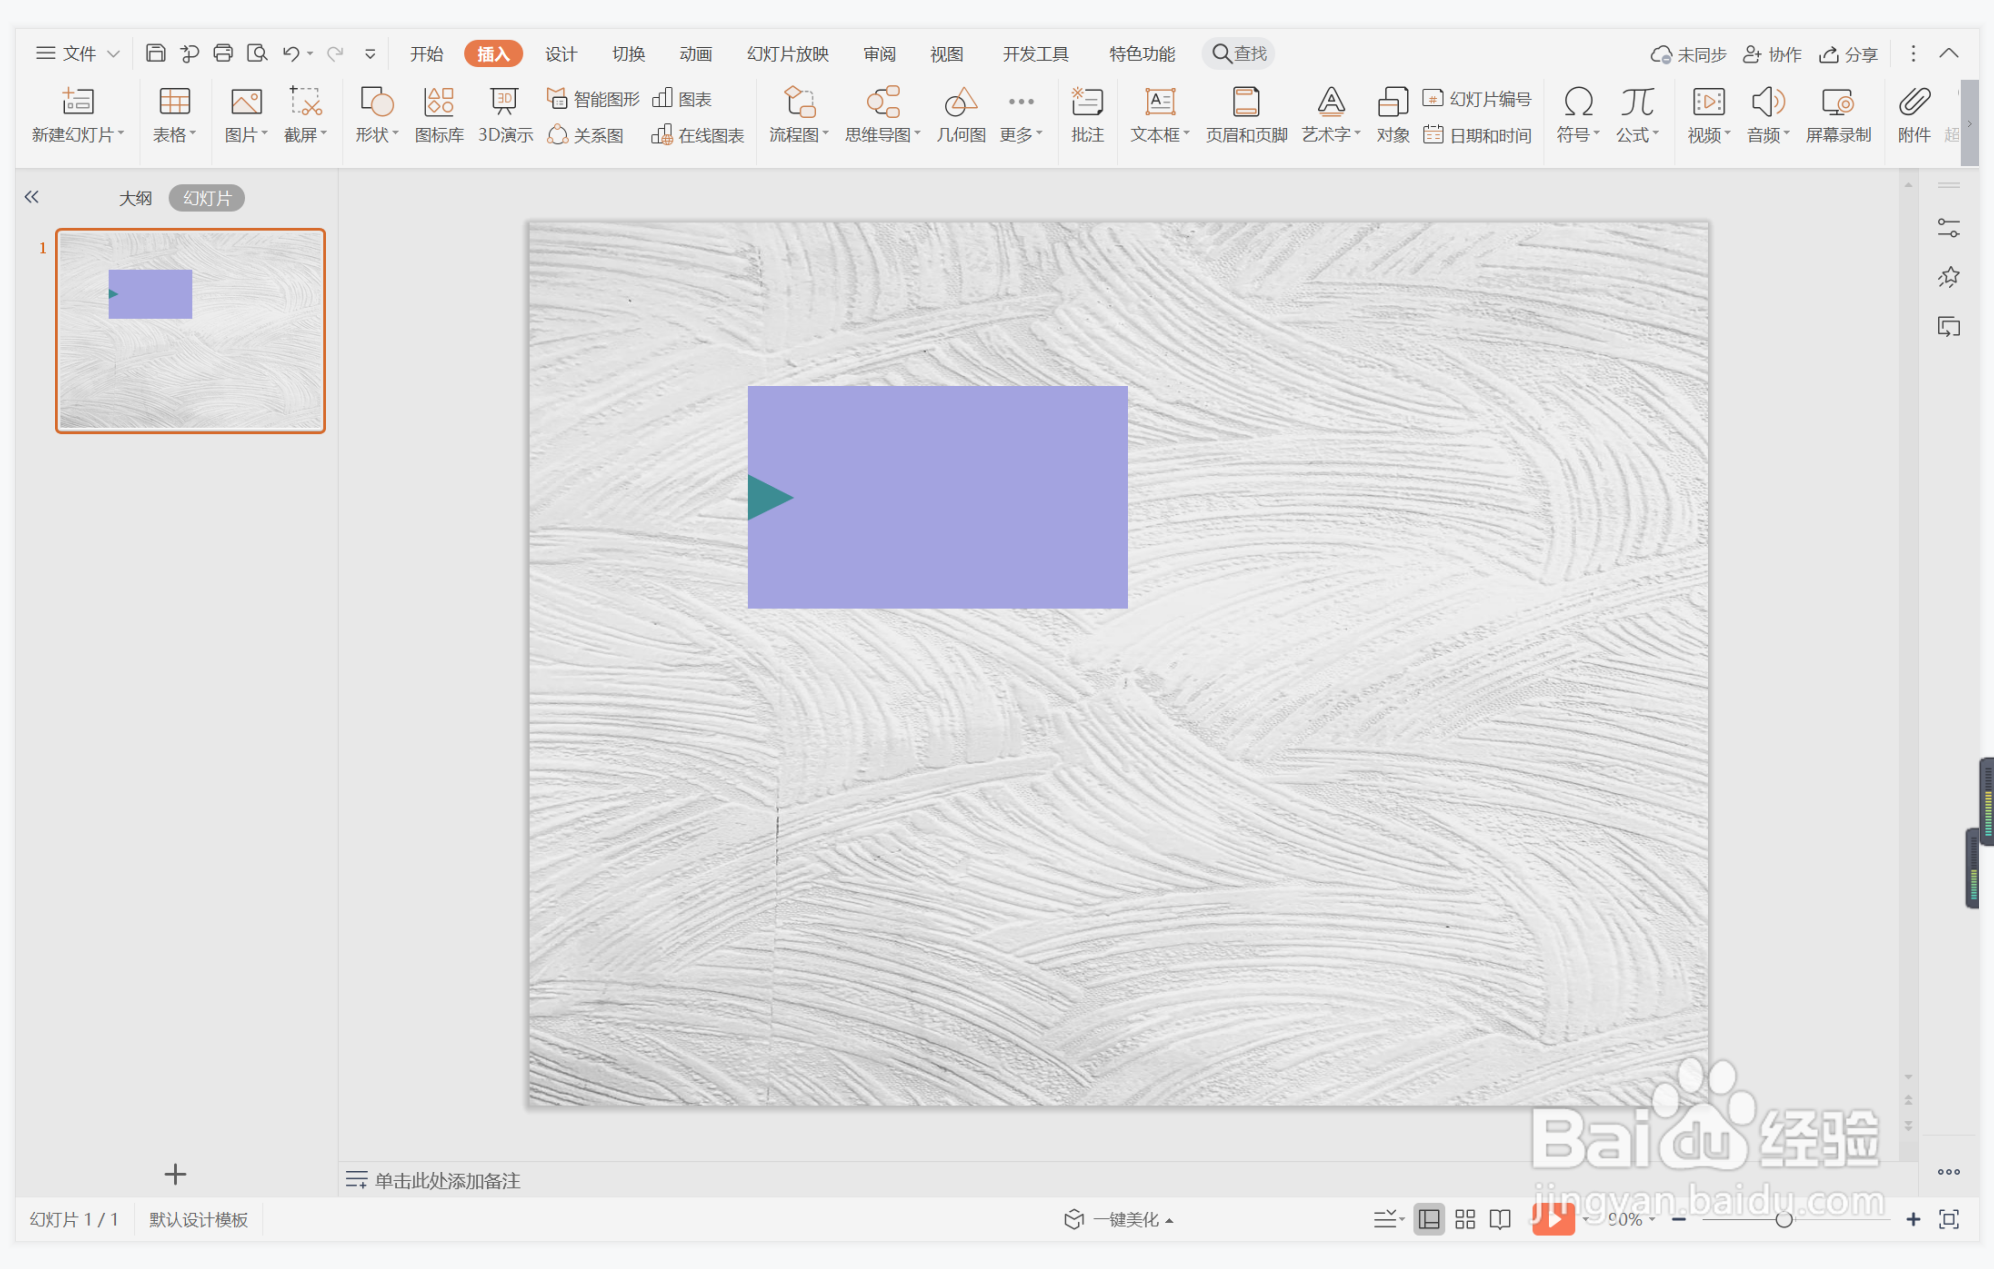Screen dimensions: 1994x1269
Task: Open the 几何图 geometry tool
Action: [961, 115]
